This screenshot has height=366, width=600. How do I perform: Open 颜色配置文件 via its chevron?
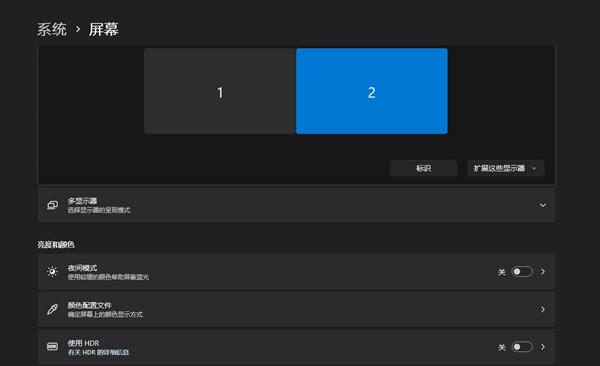coord(543,309)
